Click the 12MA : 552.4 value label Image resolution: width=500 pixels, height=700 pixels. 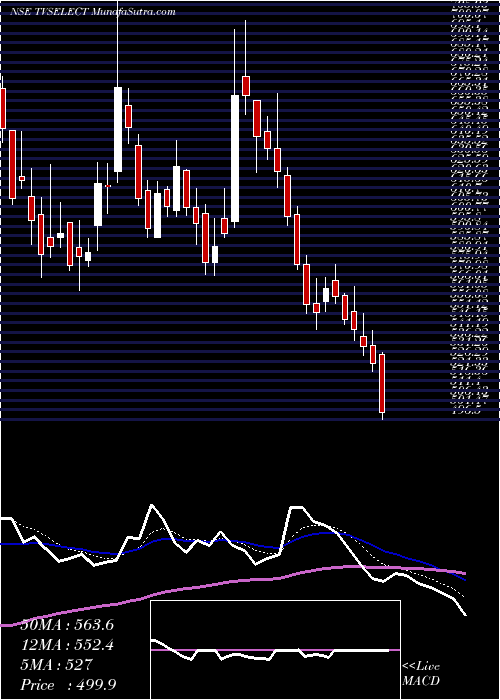click(x=67, y=645)
